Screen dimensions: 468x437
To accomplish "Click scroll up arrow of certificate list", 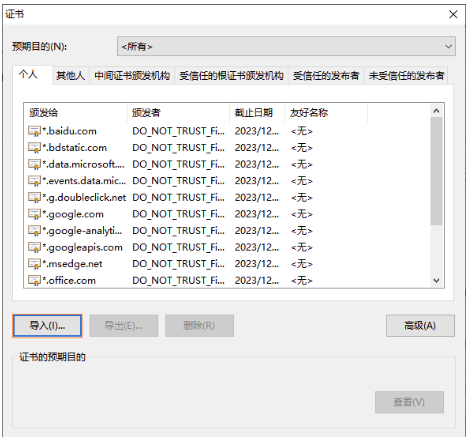I will 436,111.
